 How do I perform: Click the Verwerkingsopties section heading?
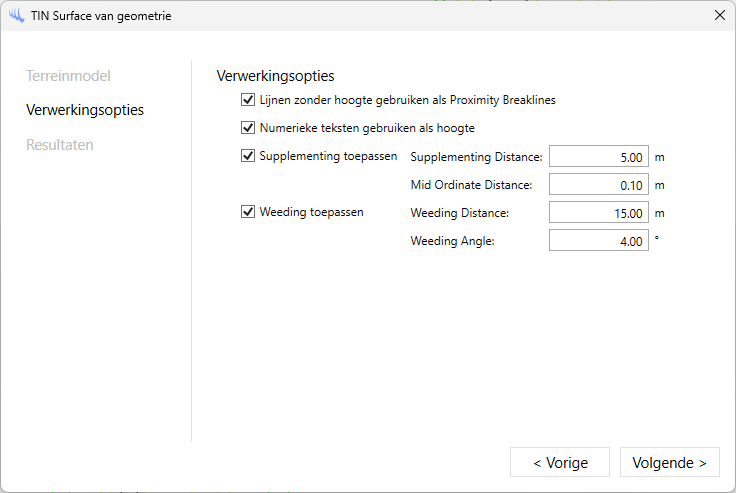point(275,76)
